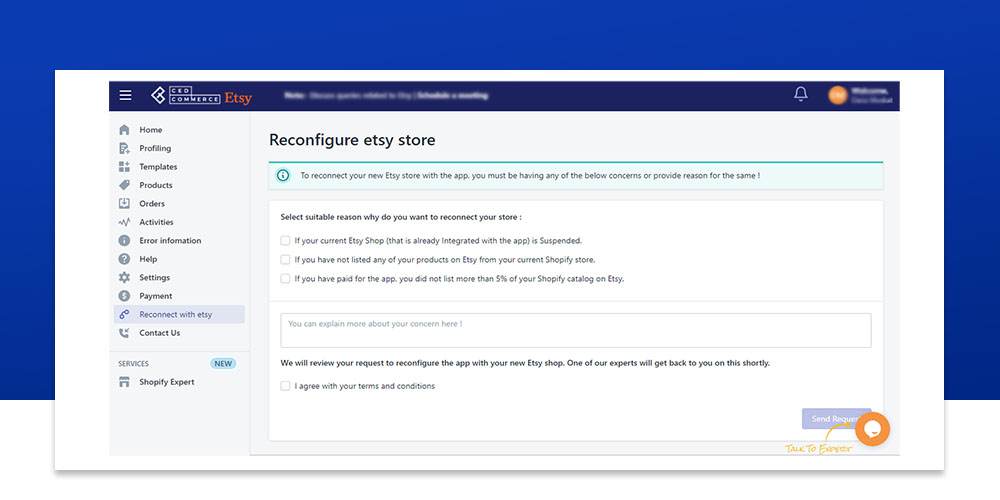Viewport: 1000px width, 500px height.
Task: Click the Send Request button
Action: [x=836, y=419]
